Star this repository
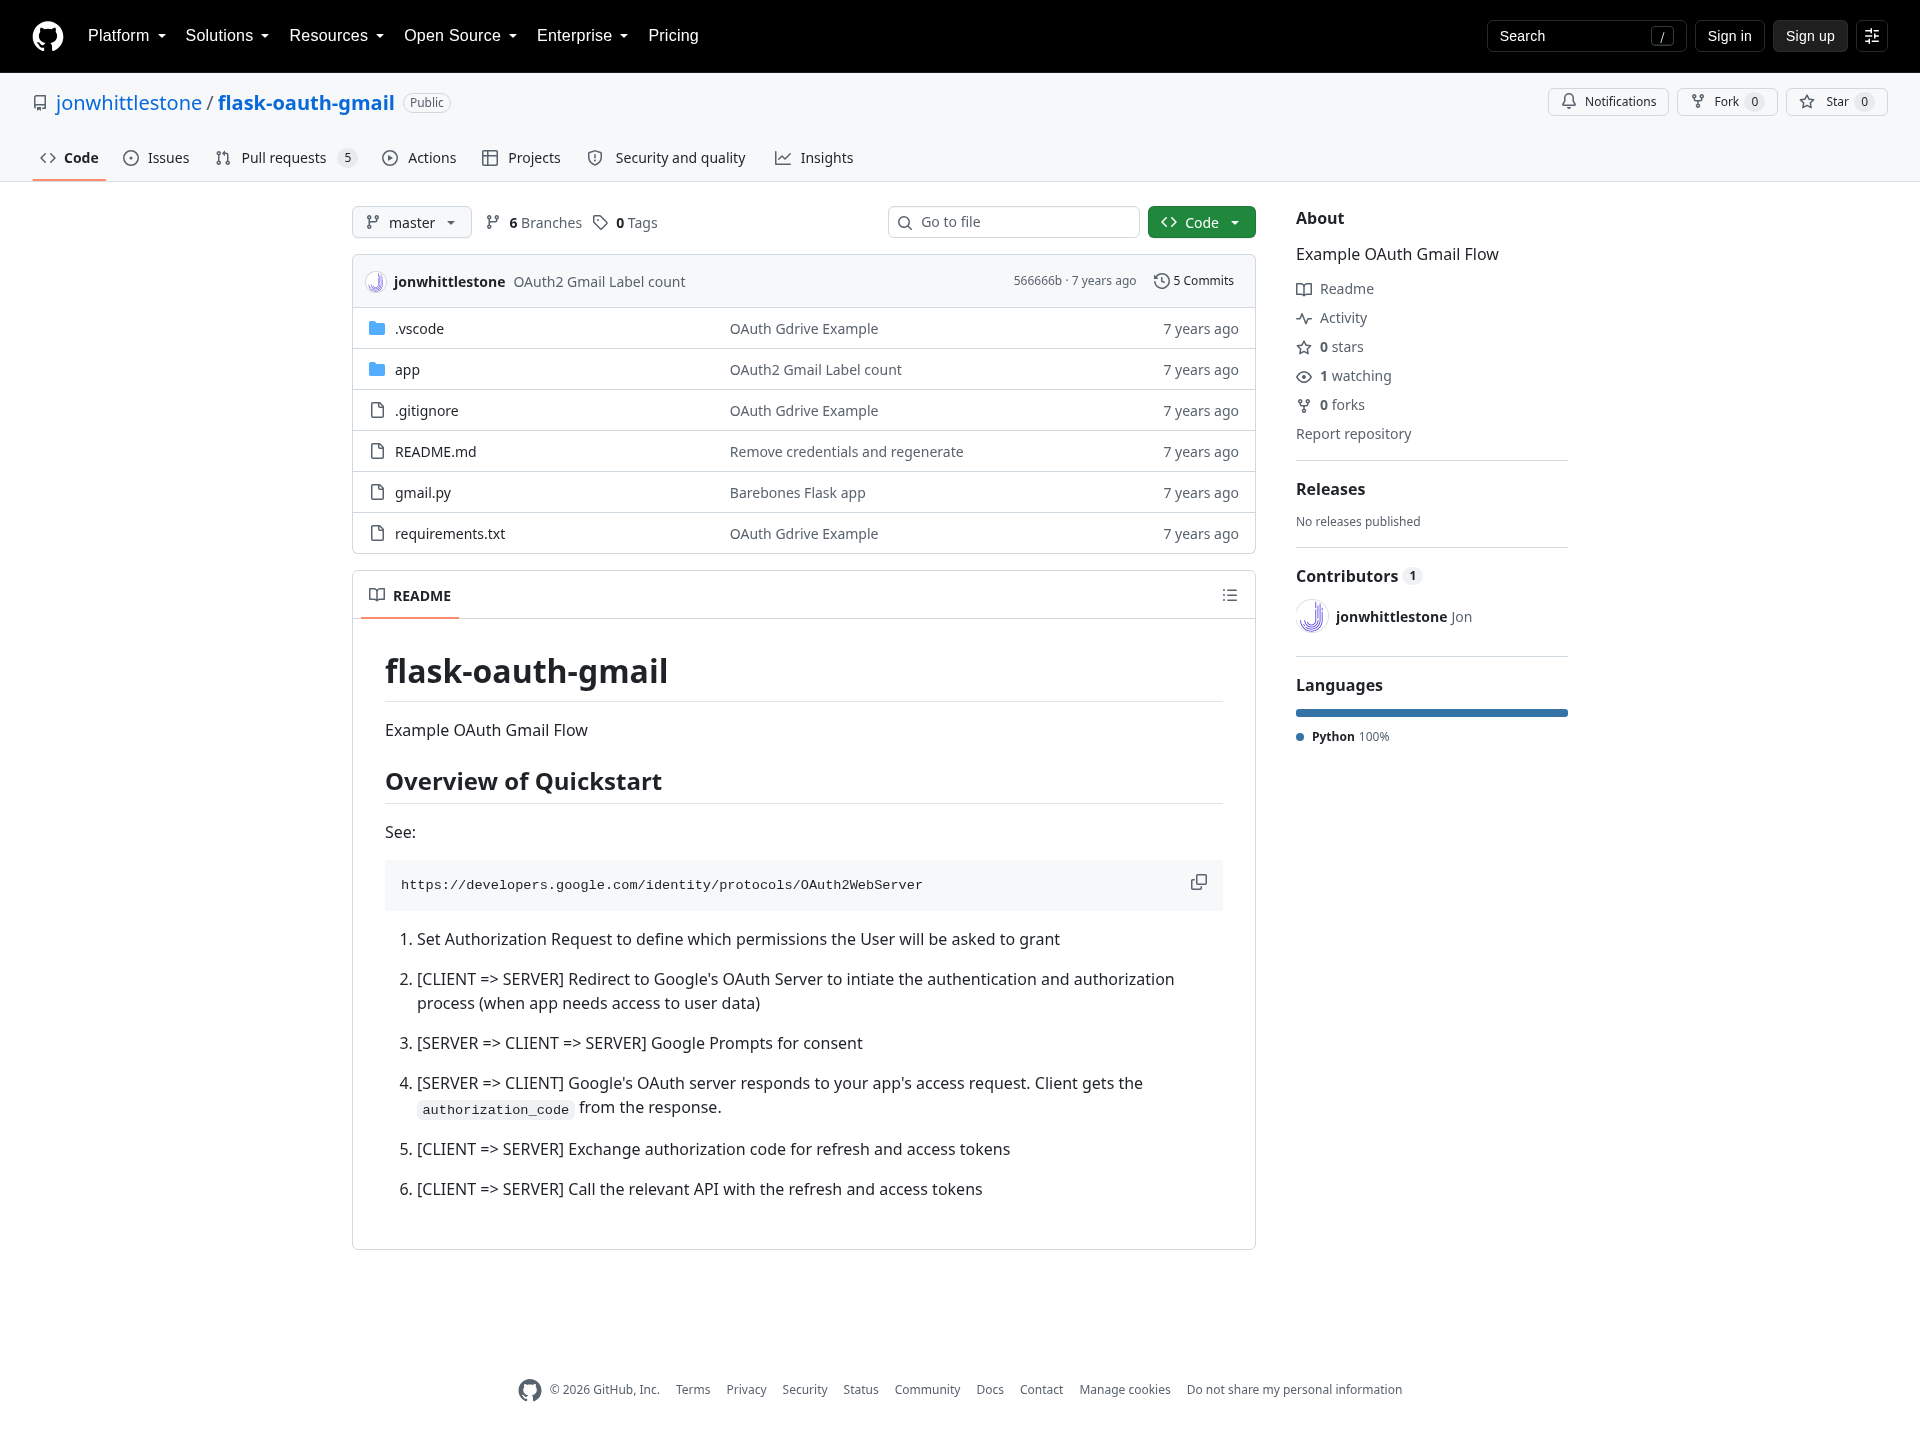The width and height of the screenshot is (1920, 1443). click(1836, 102)
